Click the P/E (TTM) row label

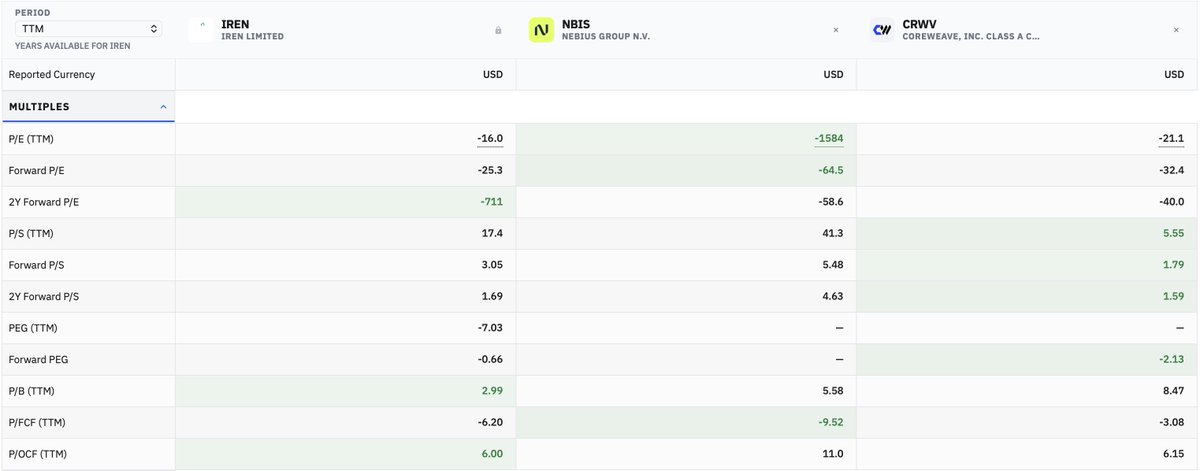(33, 139)
